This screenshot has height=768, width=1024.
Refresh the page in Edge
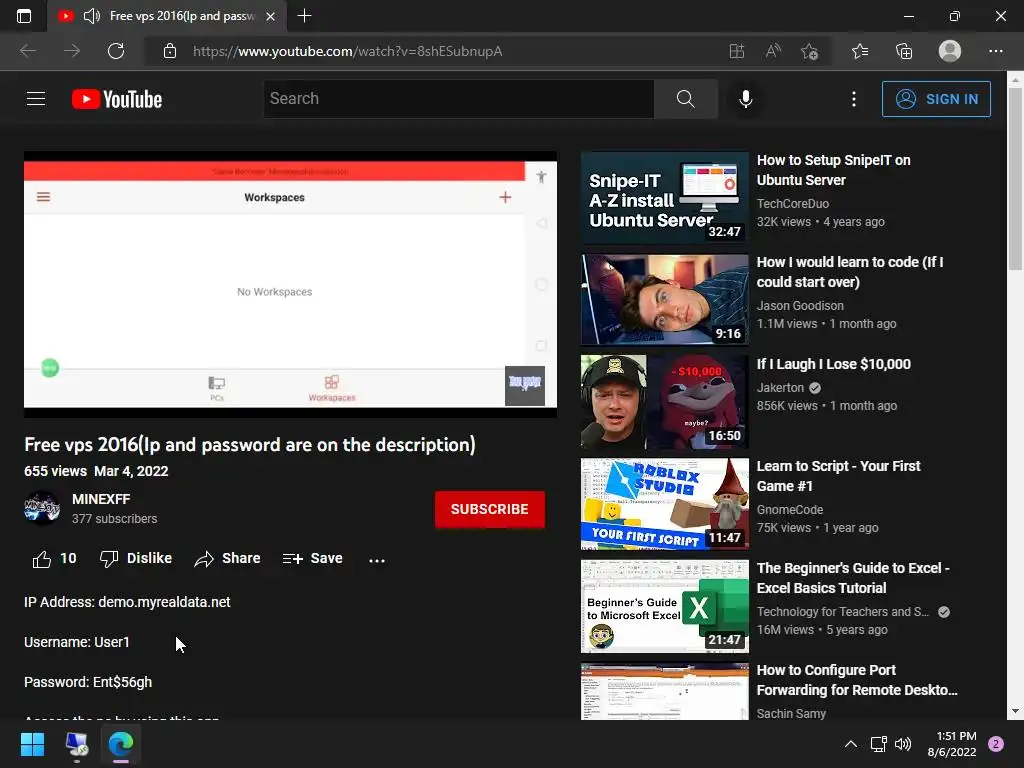[x=116, y=51]
